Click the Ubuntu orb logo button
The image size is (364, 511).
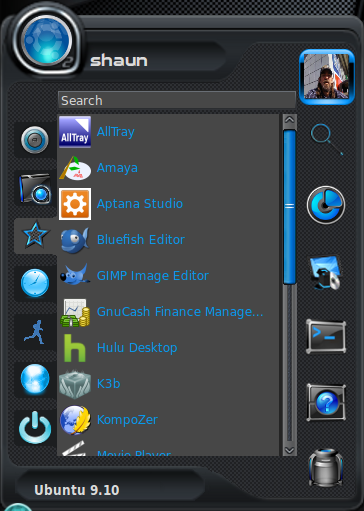coord(47,40)
